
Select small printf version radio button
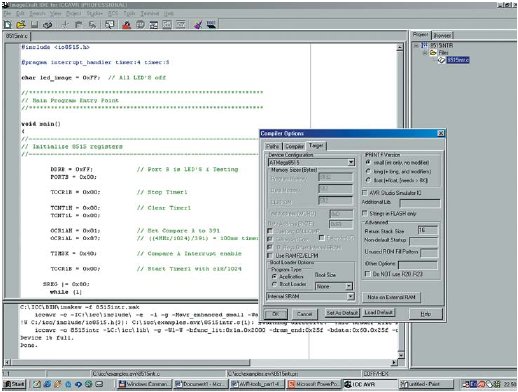tap(368, 162)
